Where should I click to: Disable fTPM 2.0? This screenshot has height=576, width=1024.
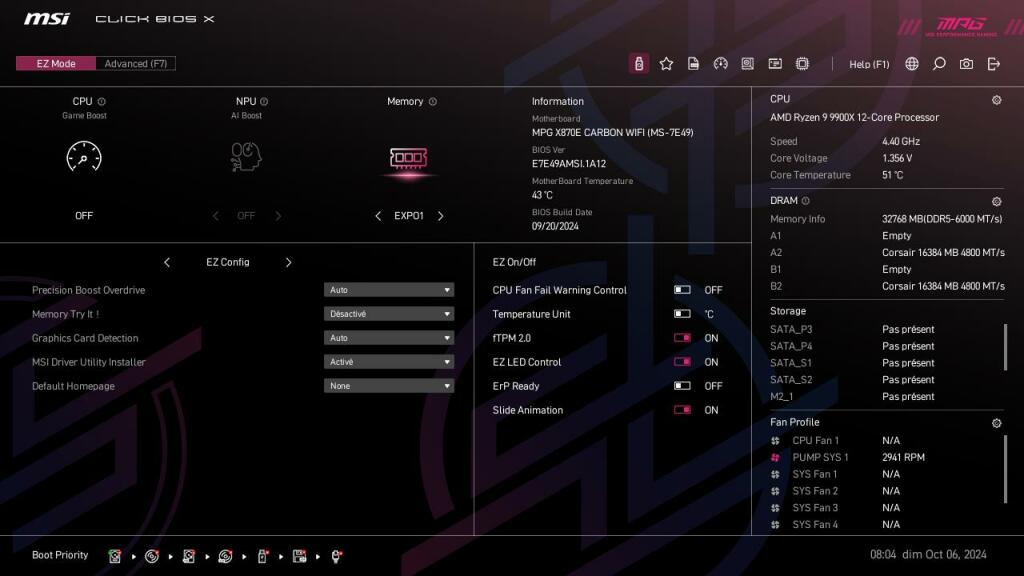coord(681,337)
